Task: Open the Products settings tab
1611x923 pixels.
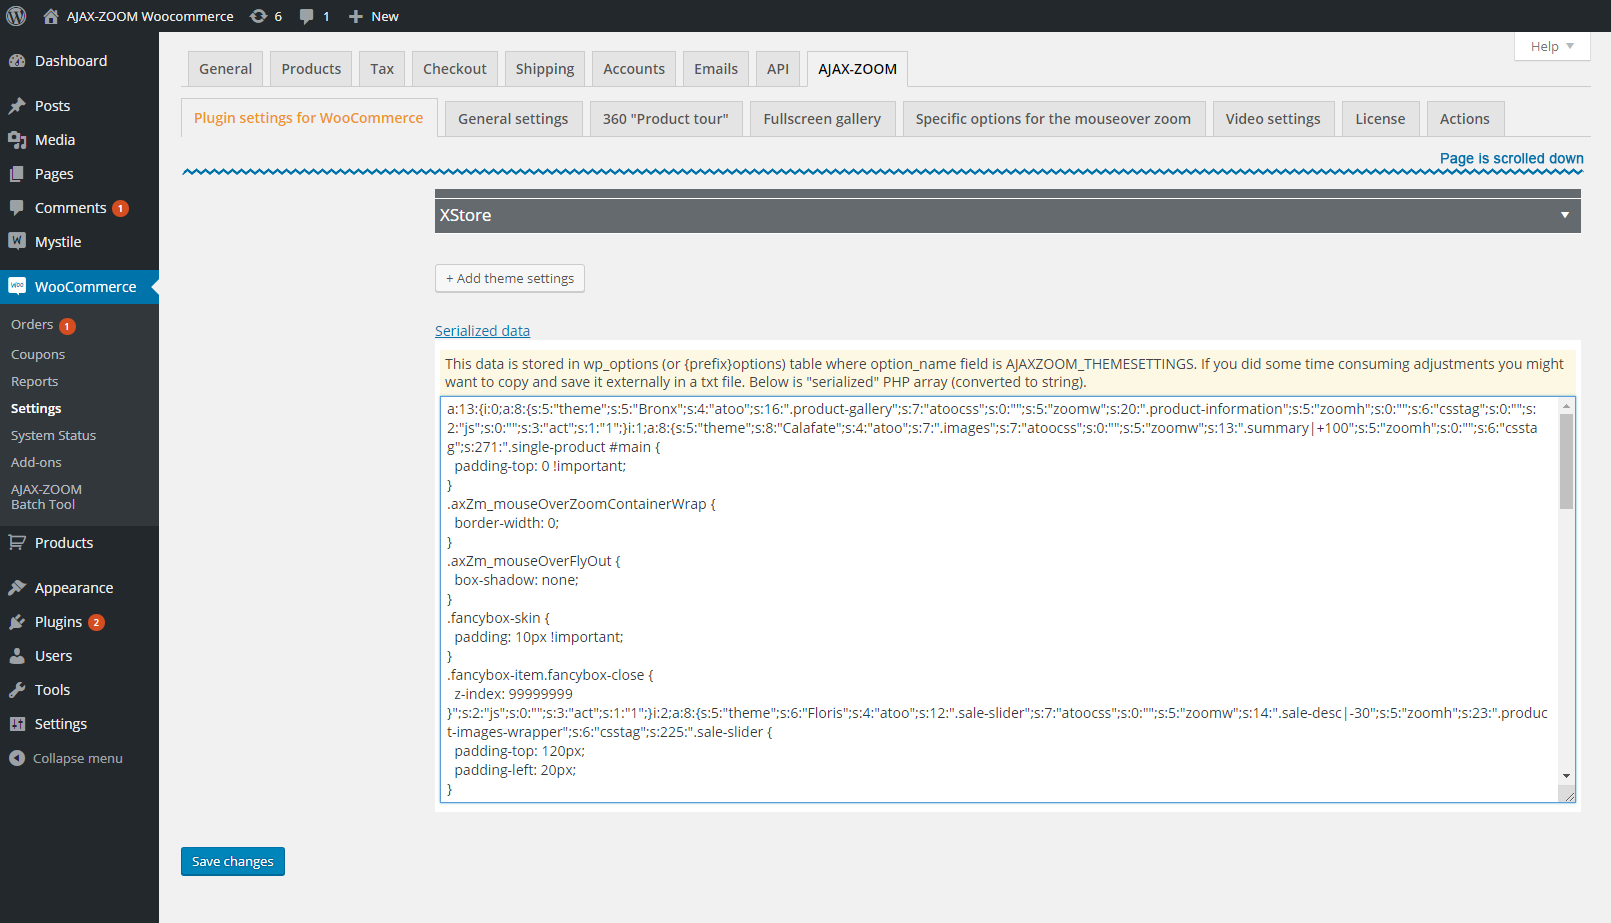Action: 311,69
